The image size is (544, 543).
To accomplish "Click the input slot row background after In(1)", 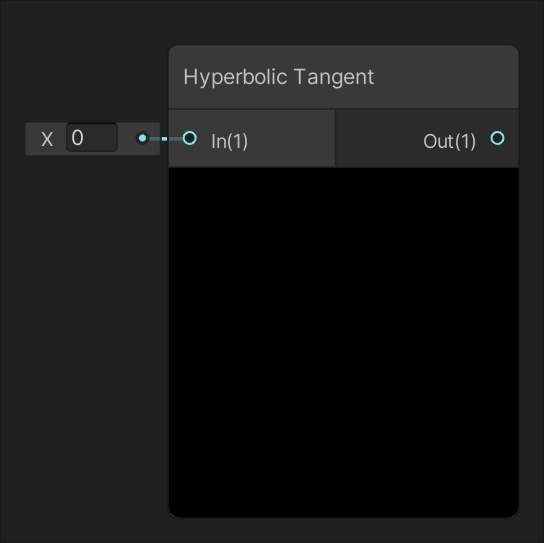I will click(x=291, y=138).
